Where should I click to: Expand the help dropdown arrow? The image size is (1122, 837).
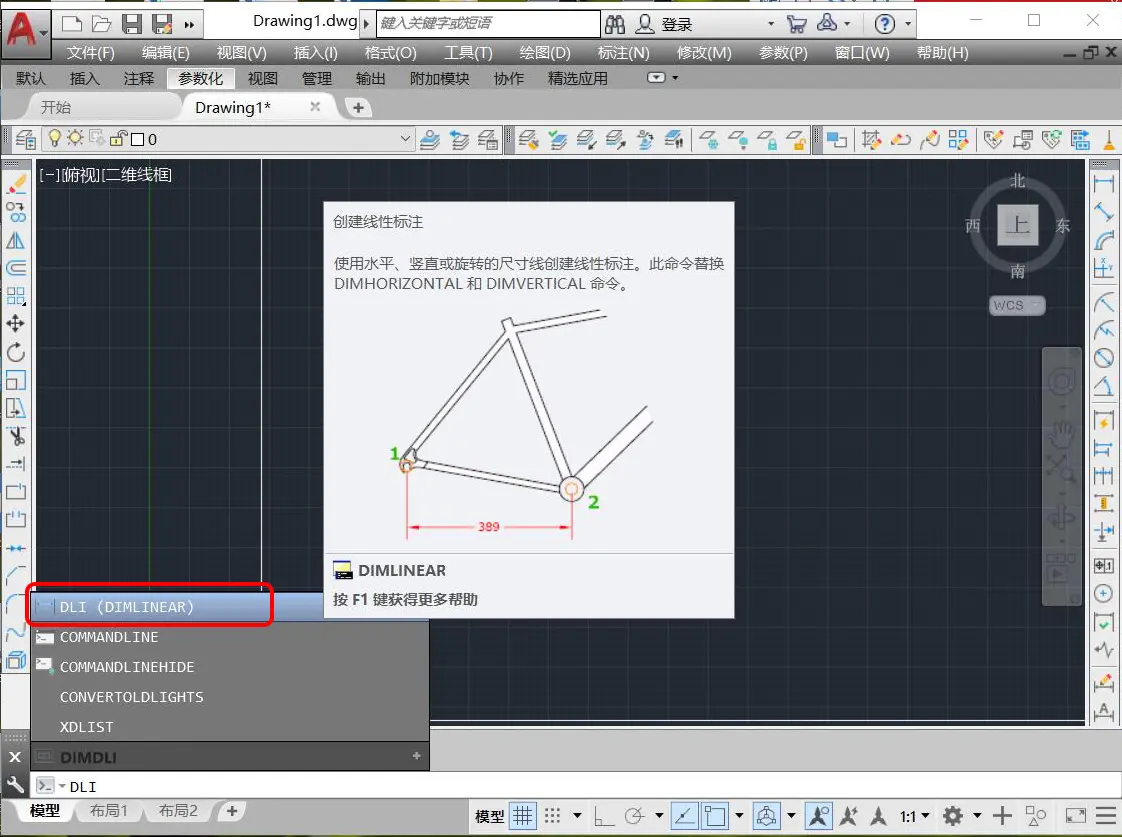[x=908, y=24]
